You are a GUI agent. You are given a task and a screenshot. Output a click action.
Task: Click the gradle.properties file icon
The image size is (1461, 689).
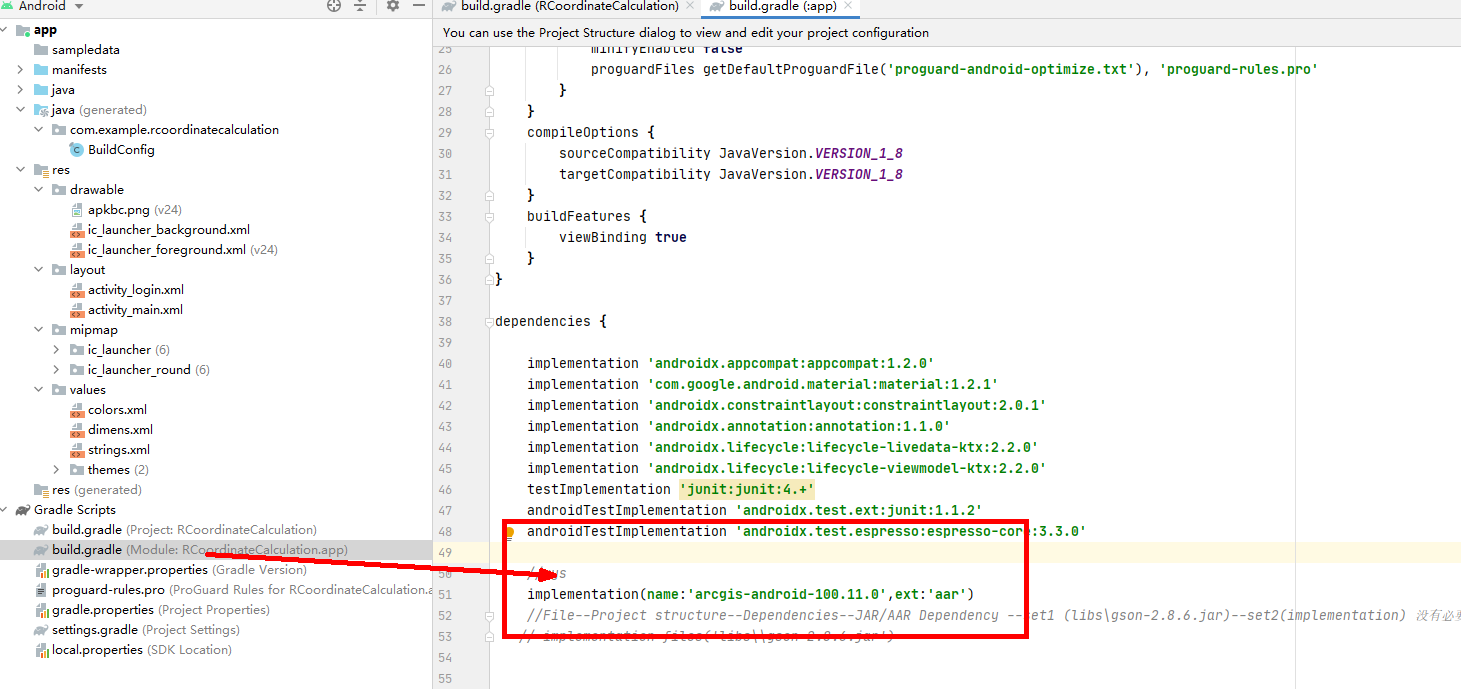[x=41, y=610]
